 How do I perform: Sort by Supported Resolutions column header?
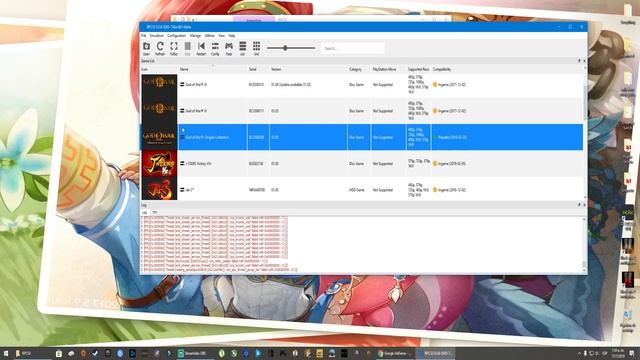(x=418, y=69)
